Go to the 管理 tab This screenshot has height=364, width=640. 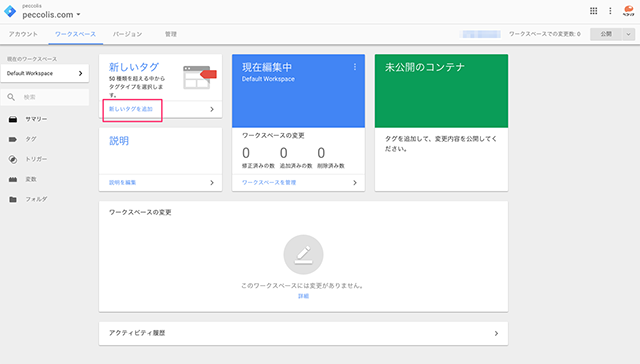pyautogui.click(x=171, y=34)
